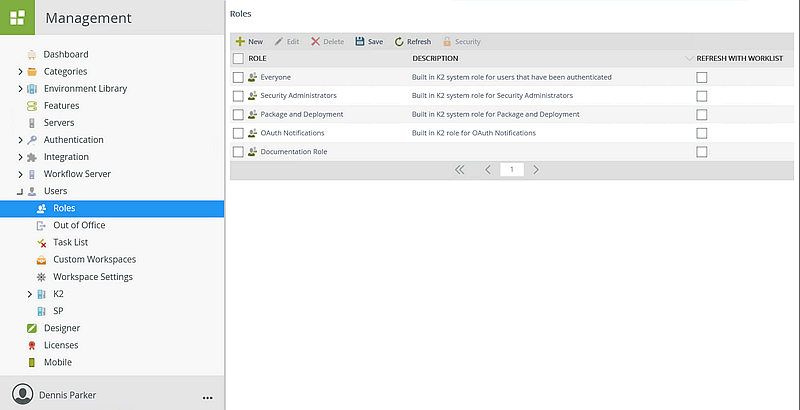Click the Dashboard icon in sidebar

[x=32, y=54]
